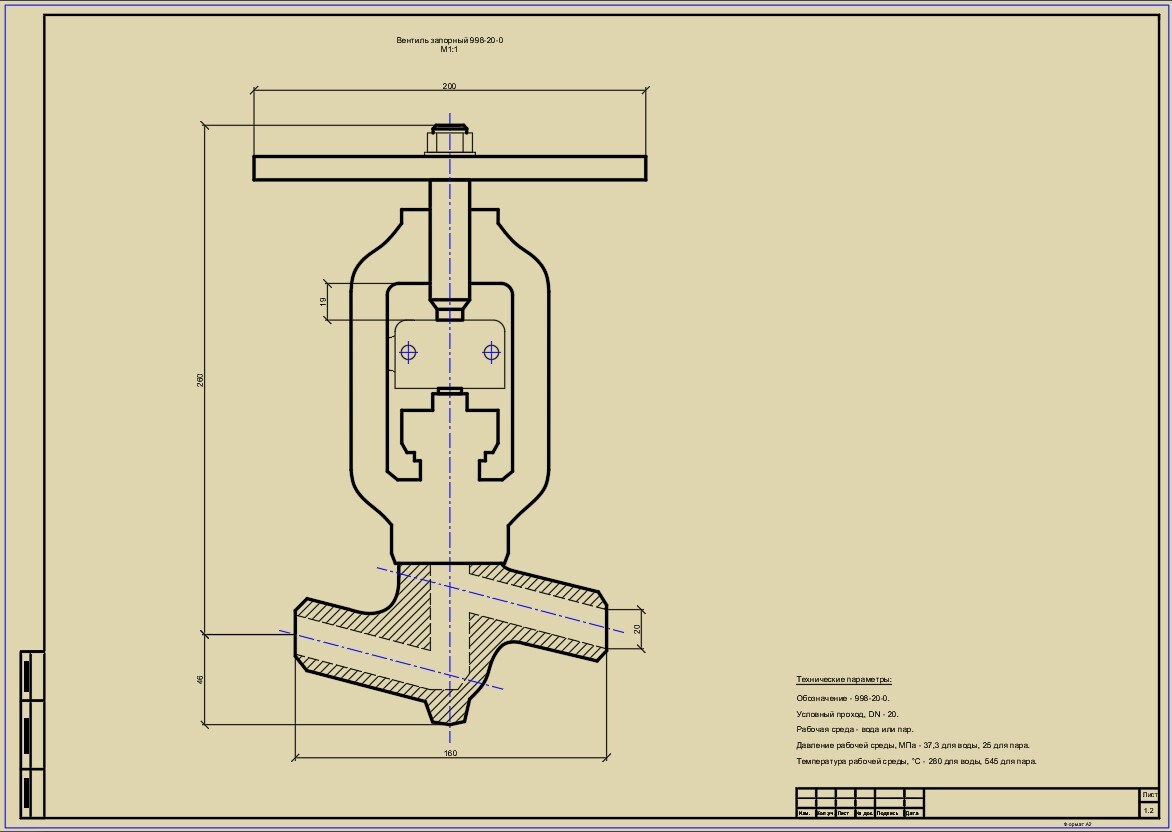Select the "Обозначение - 998-20-0." text line
1172x832 pixels.
click(x=843, y=698)
